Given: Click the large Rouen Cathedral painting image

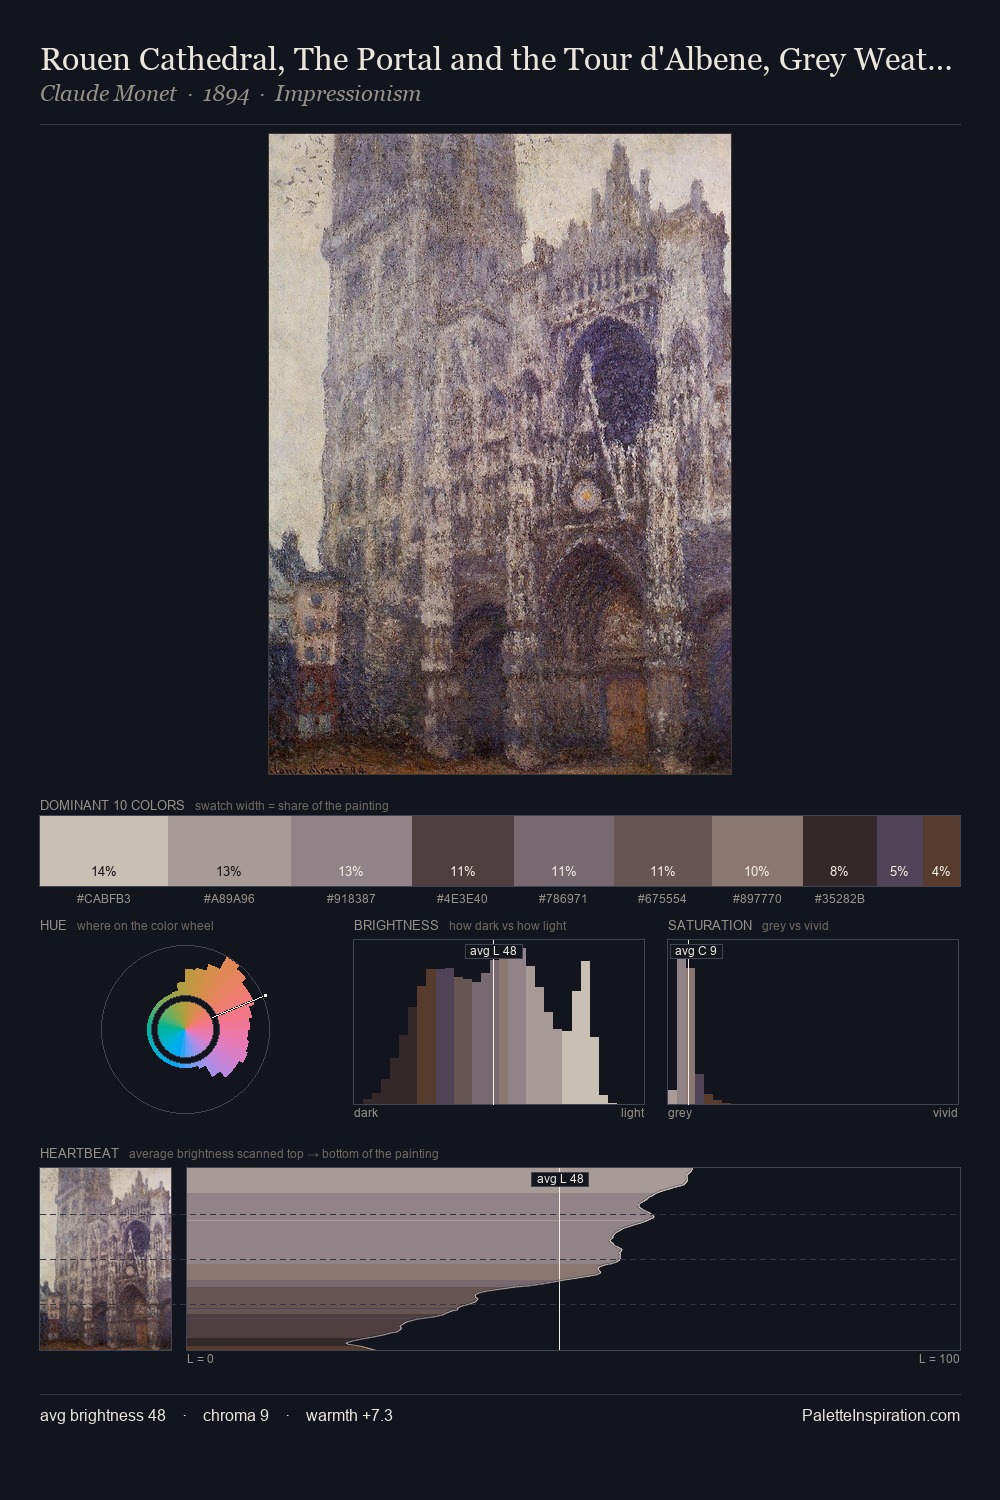Looking at the screenshot, I should point(500,454).
